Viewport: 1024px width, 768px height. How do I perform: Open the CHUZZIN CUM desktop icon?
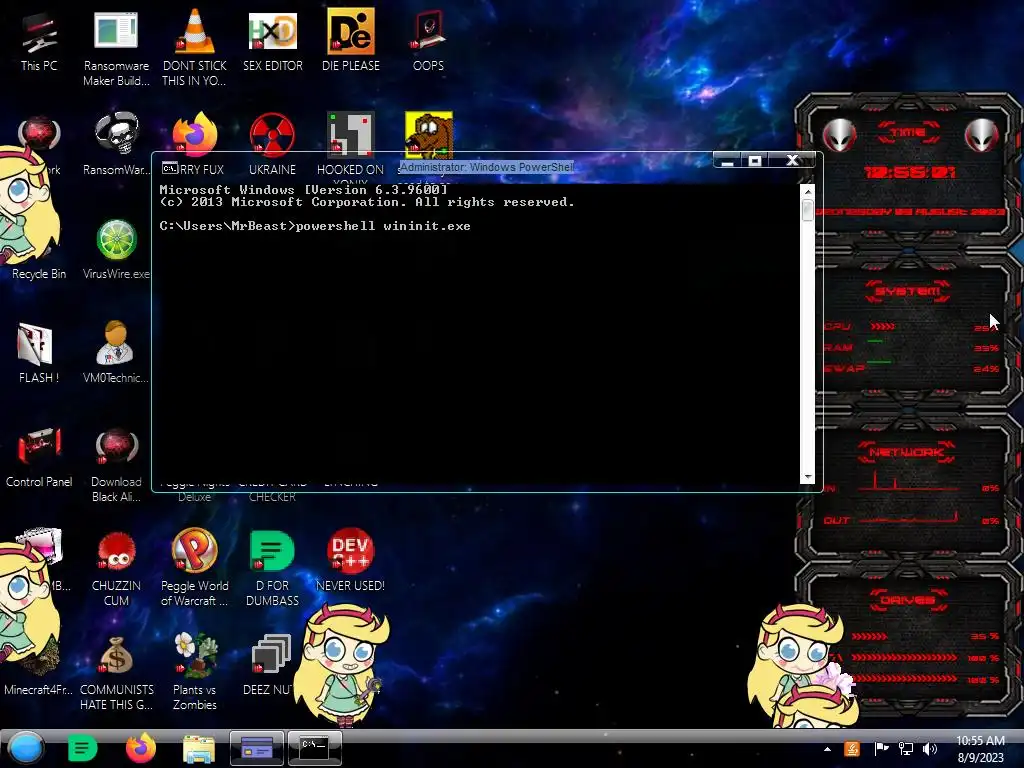point(116,568)
